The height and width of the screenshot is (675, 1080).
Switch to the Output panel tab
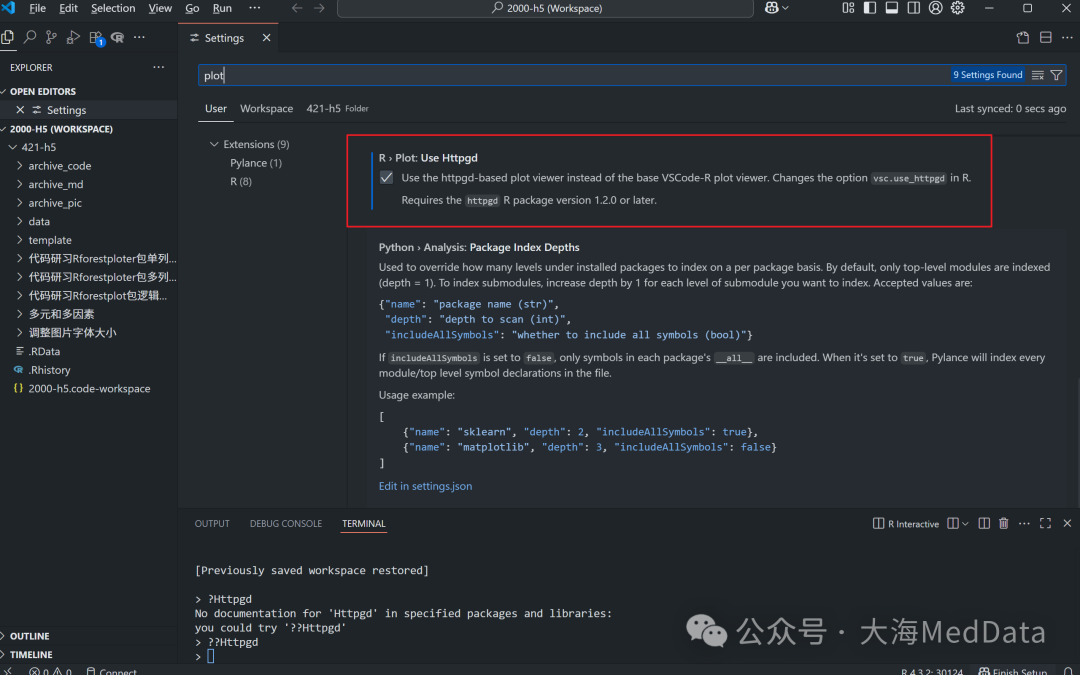(x=212, y=523)
